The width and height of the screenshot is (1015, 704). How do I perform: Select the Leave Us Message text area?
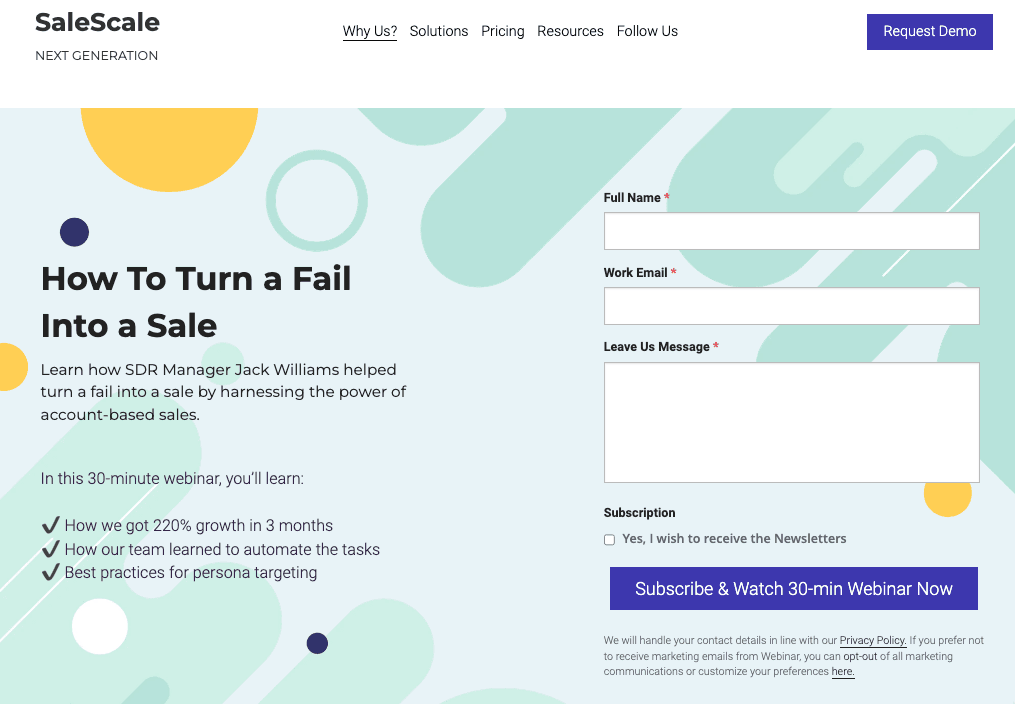791,422
